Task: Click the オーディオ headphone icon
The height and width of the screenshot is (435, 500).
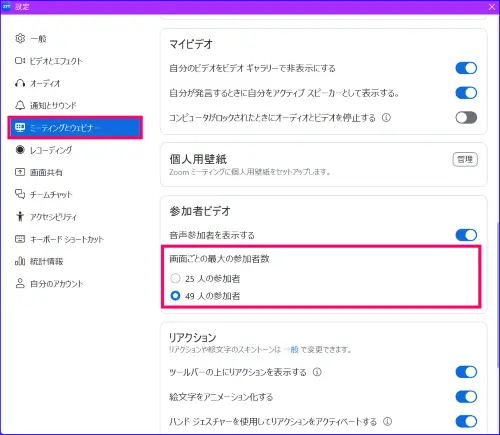Action: point(20,83)
